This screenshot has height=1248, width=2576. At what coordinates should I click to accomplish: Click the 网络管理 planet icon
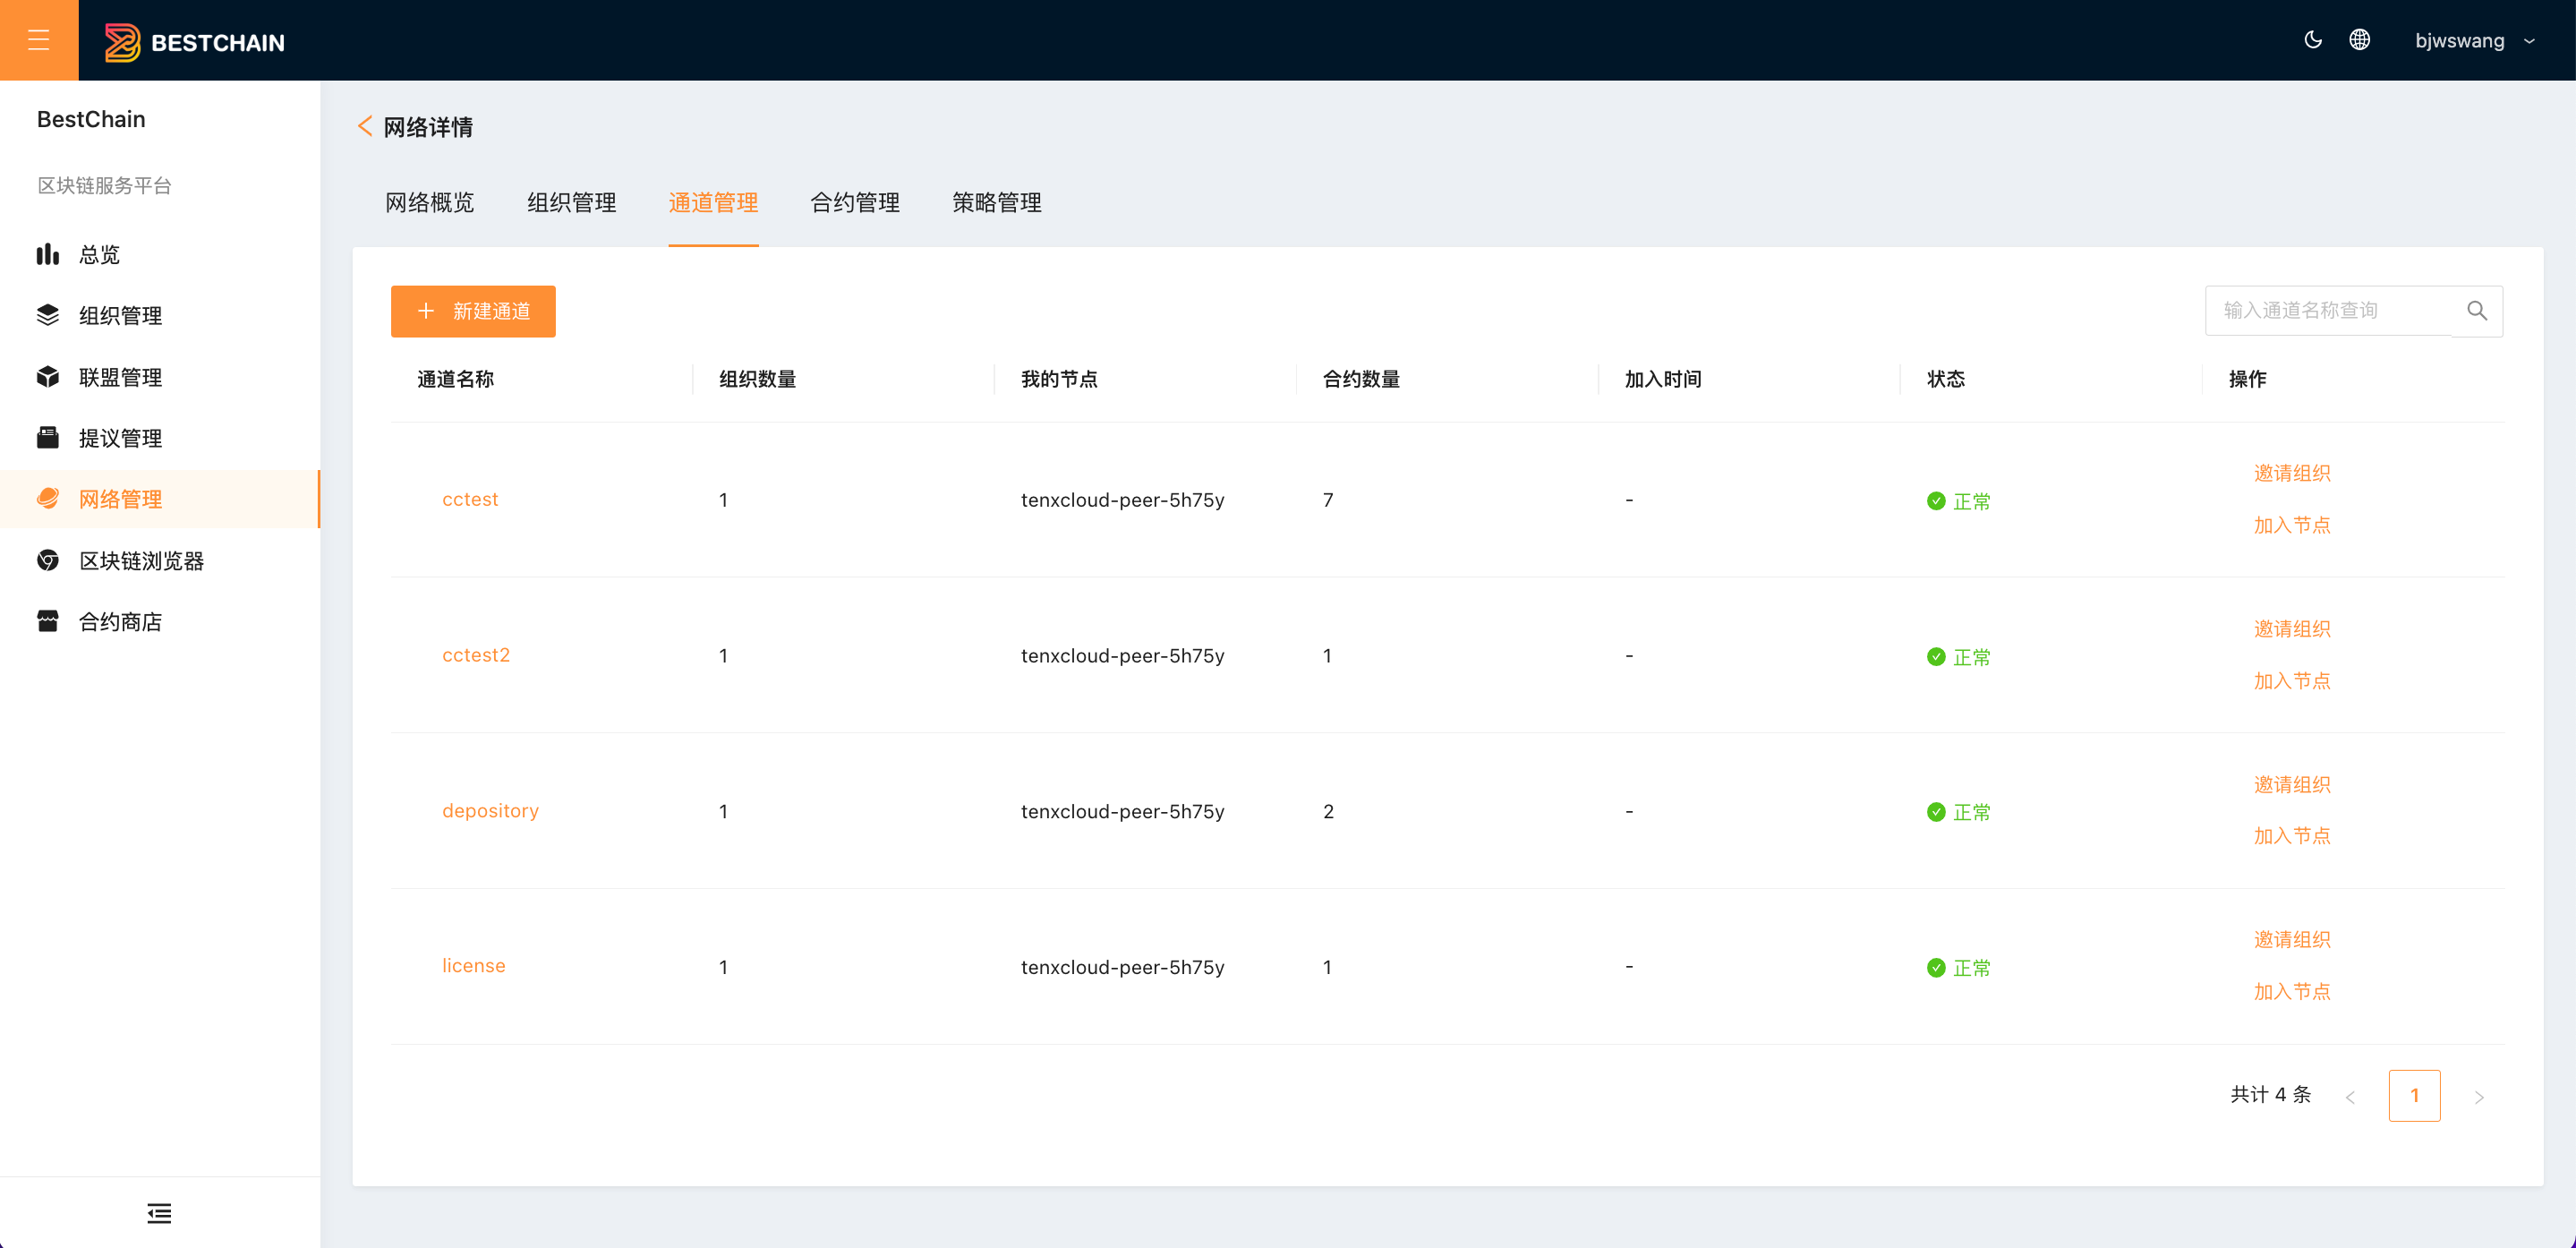pos(48,498)
